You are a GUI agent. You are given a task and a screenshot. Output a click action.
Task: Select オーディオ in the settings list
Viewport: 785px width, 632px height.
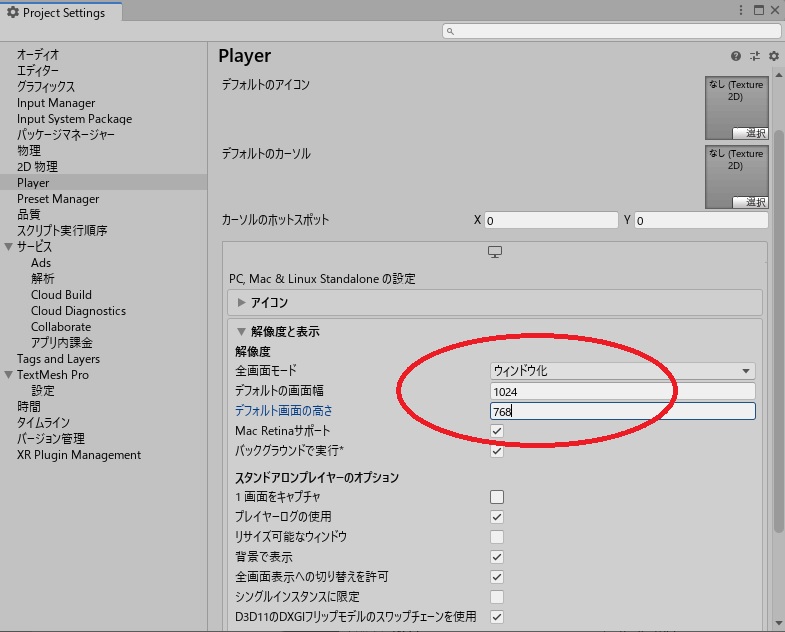[38, 55]
